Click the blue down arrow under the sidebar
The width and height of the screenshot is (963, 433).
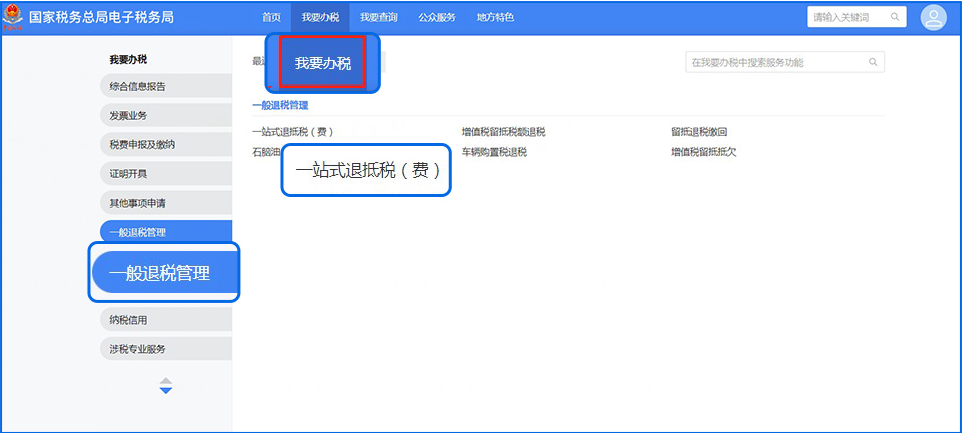coord(166,390)
